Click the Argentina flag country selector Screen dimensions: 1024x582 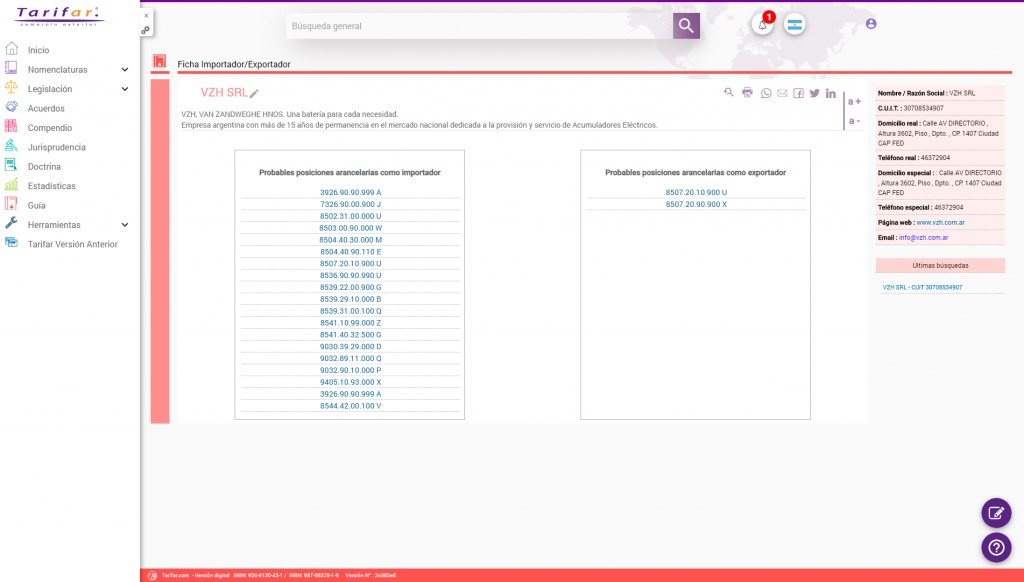[795, 25]
